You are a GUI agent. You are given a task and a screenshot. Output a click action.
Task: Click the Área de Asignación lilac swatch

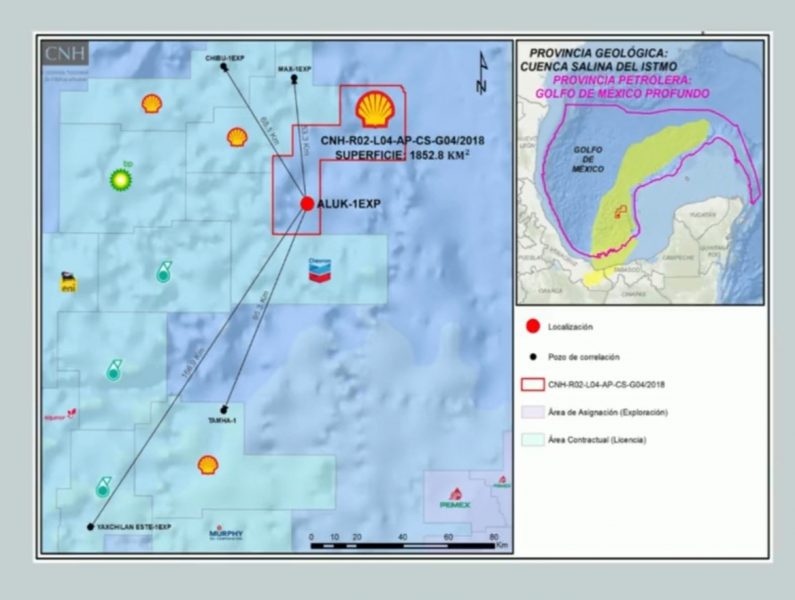[533, 412]
